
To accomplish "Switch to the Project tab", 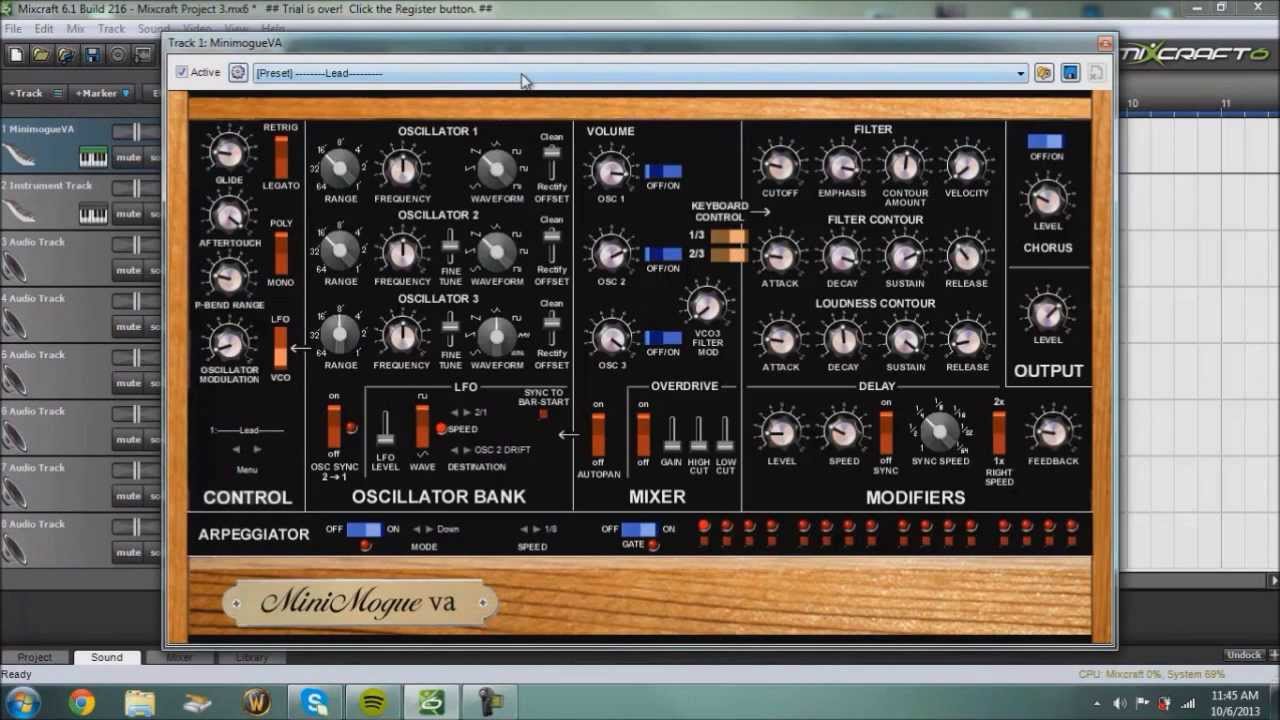I will click(x=34, y=657).
